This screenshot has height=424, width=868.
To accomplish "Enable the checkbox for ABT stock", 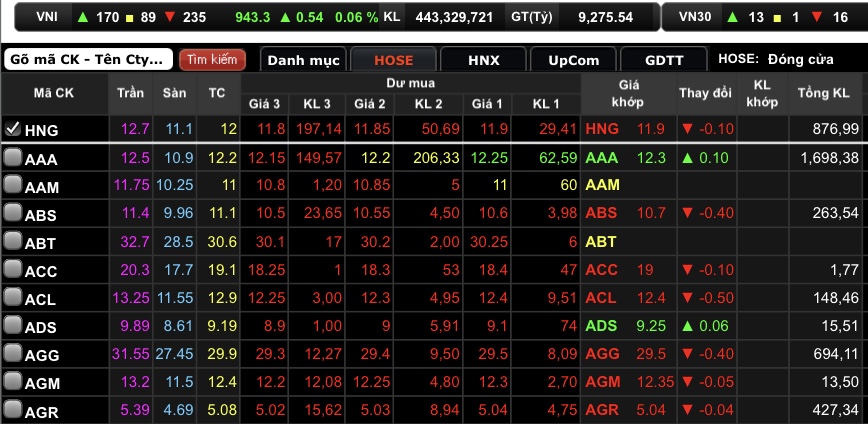I will coord(13,241).
